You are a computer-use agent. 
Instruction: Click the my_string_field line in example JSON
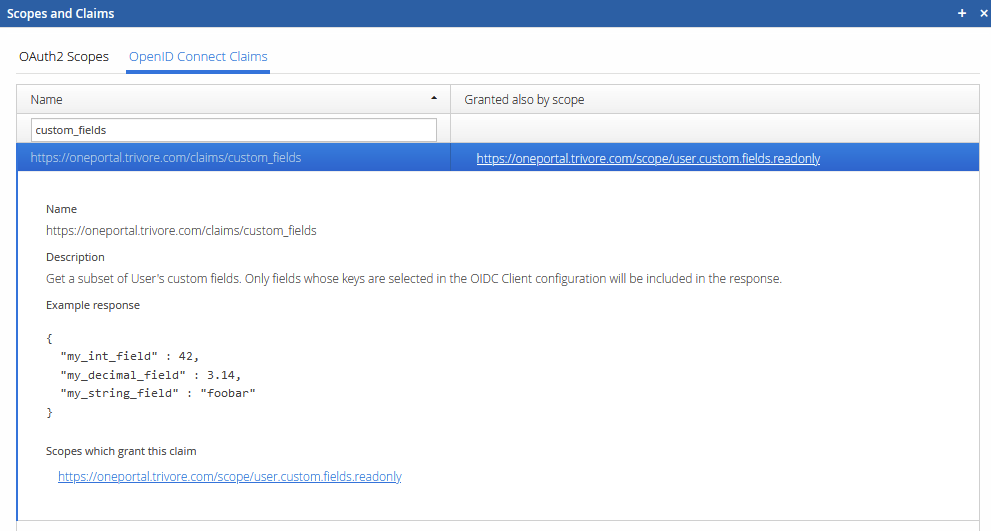(157, 394)
